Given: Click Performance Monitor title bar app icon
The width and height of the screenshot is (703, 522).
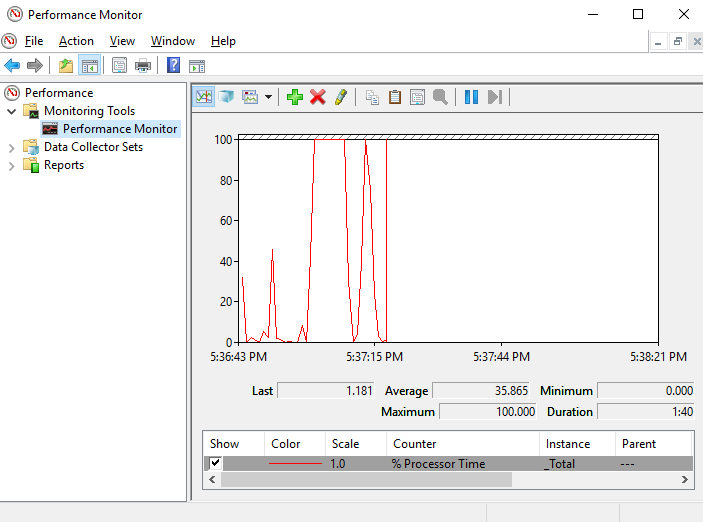Looking at the screenshot, I should coord(15,14).
